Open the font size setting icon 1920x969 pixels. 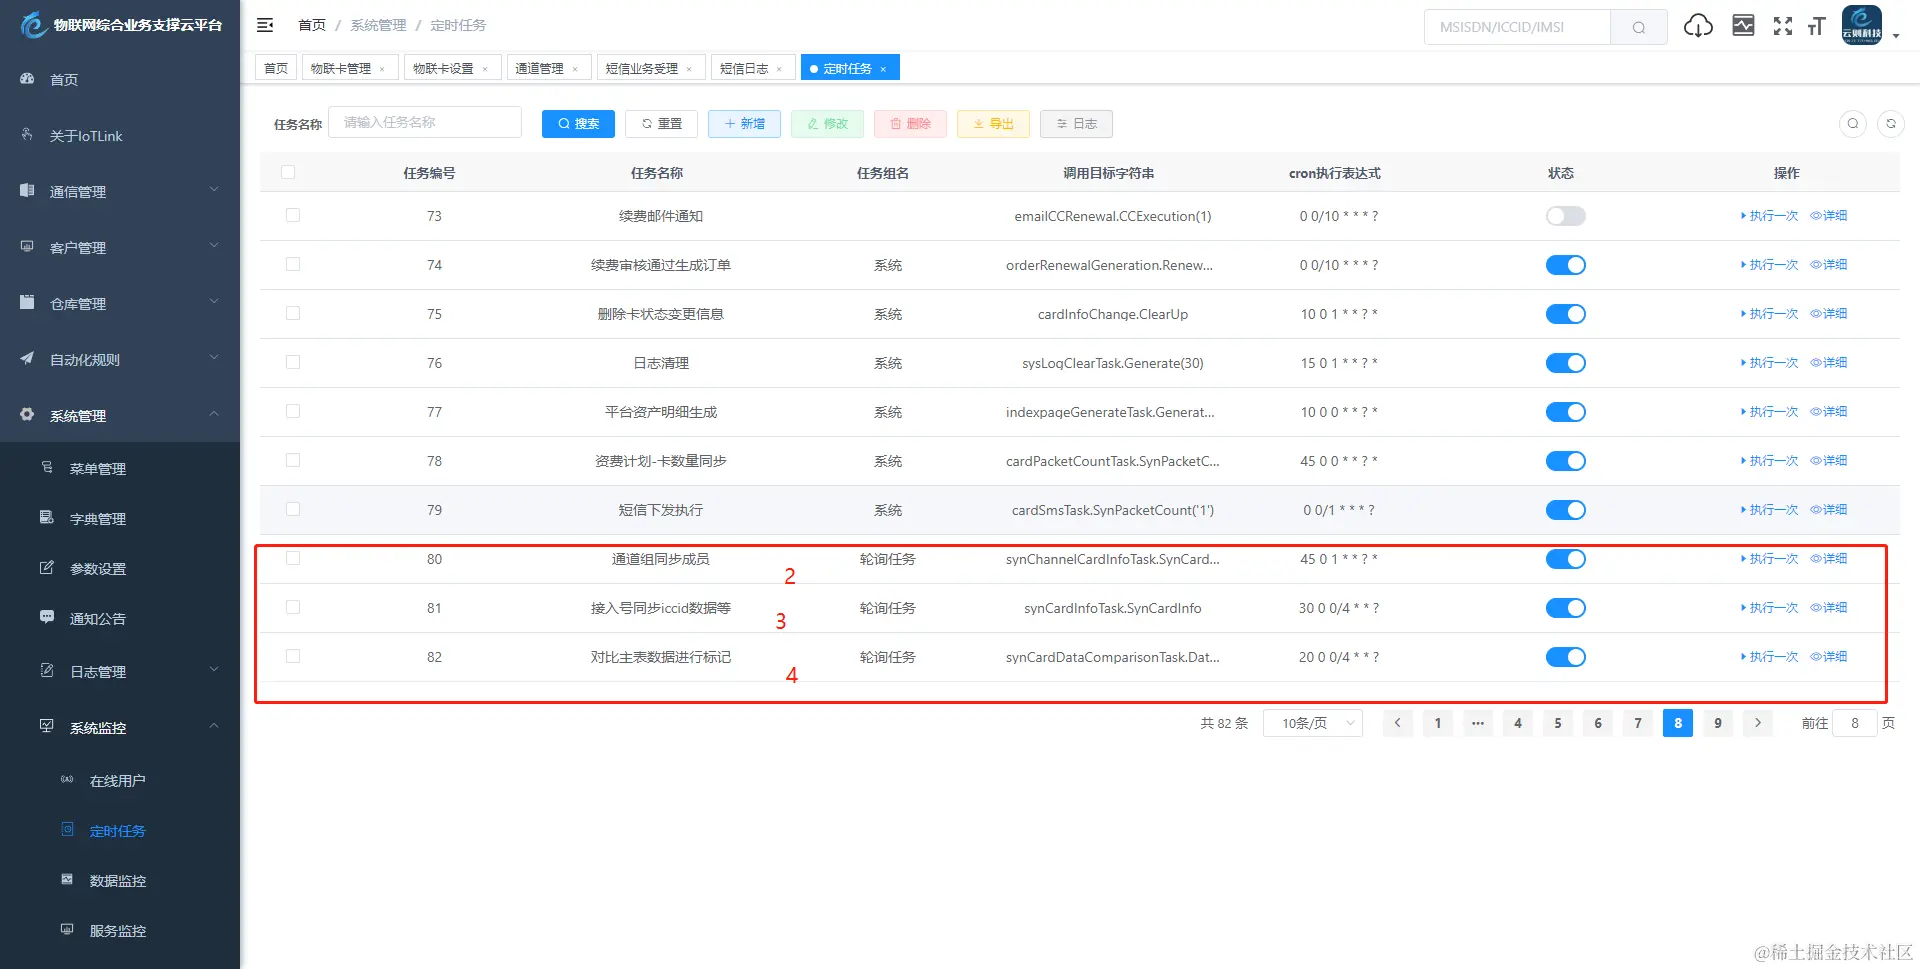click(x=1817, y=26)
